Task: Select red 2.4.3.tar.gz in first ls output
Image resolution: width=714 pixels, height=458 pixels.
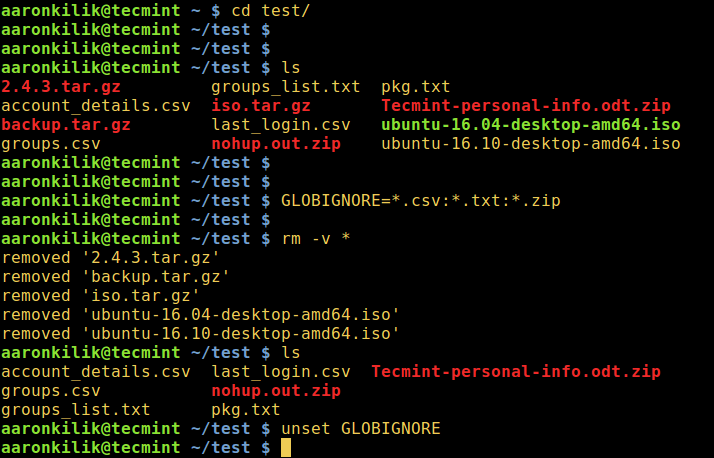Action: [x=61, y=86]
